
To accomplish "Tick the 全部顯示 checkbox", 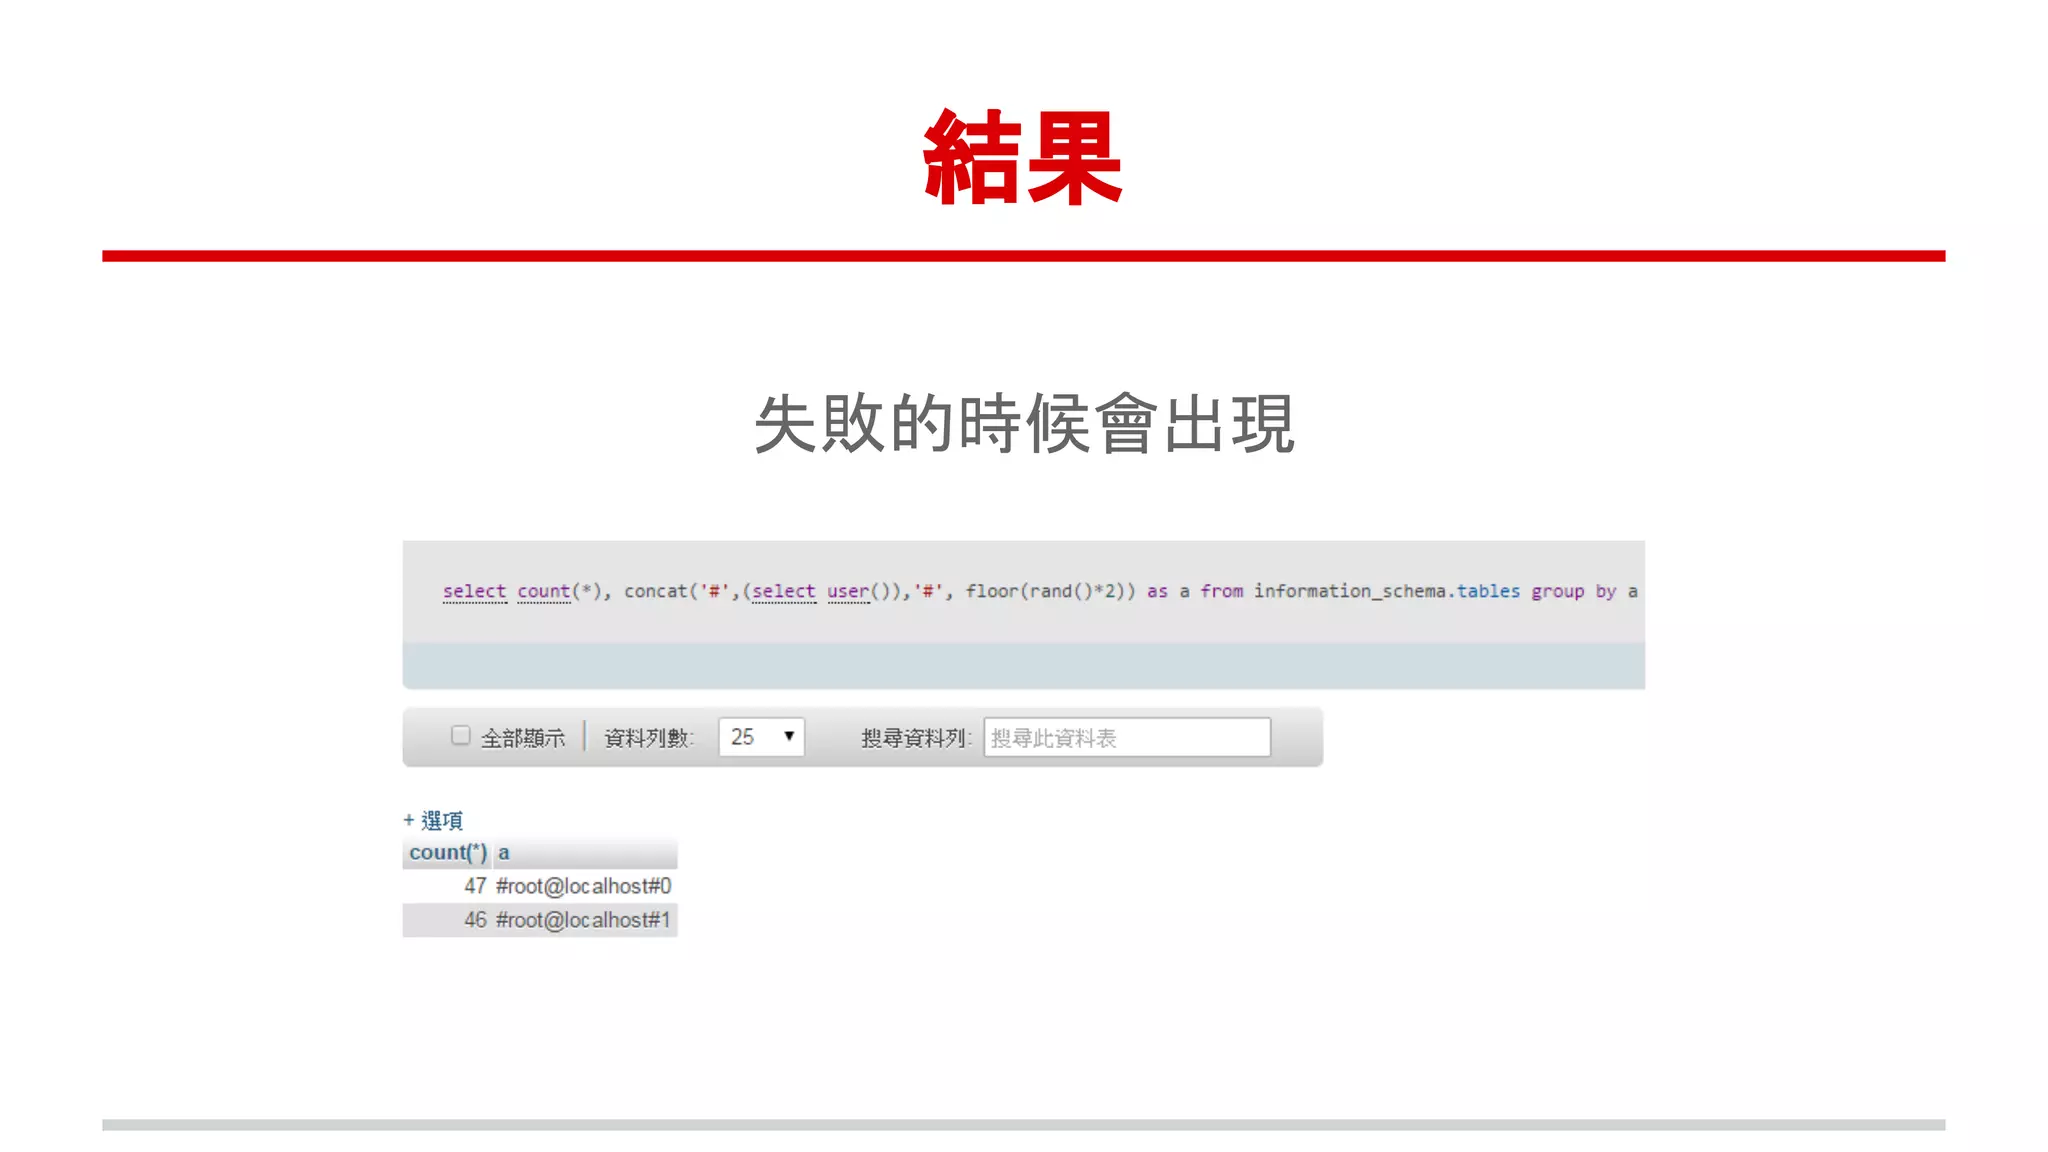I will [x=460, y=736].
